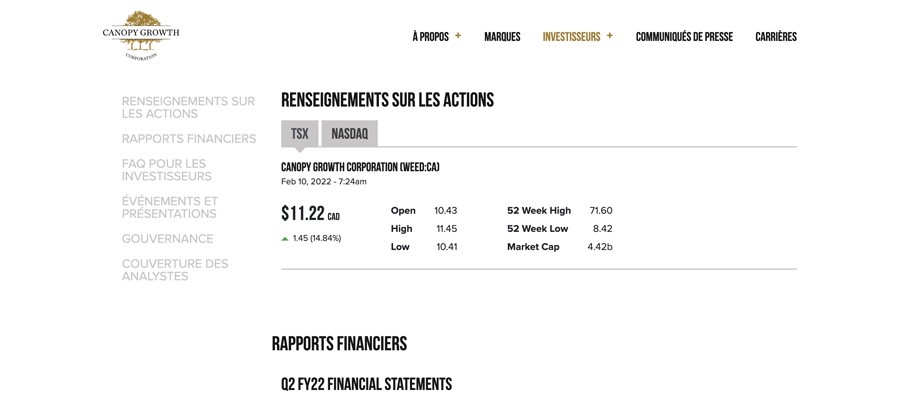Viewport: 900px width, 400px height.
Task: Click the green up-arrow change indicator
Action: [285, 239]
